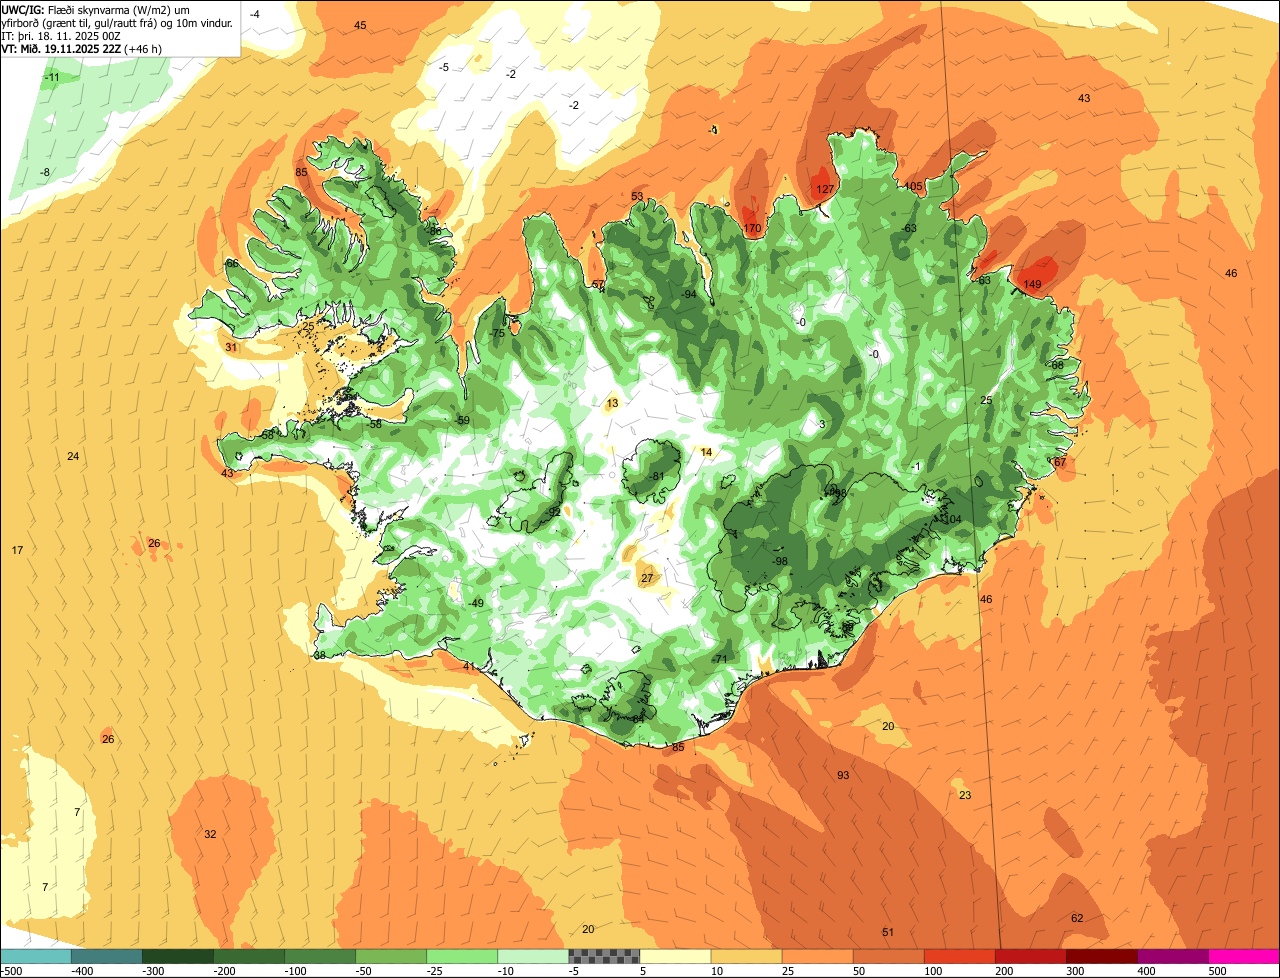Viewport: 1280px width, 978px height.
Task: Click the '31' value in the western bay
Action: (x=231, y=347)
